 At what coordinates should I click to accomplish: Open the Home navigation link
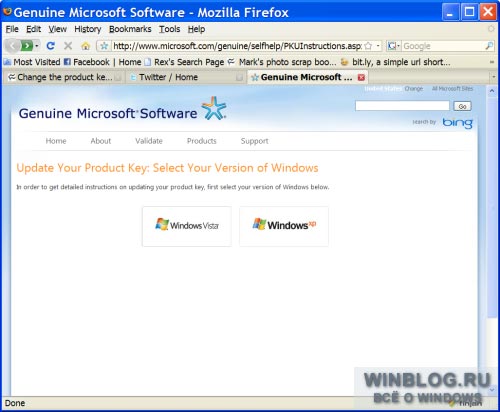[x=56, y=141]
